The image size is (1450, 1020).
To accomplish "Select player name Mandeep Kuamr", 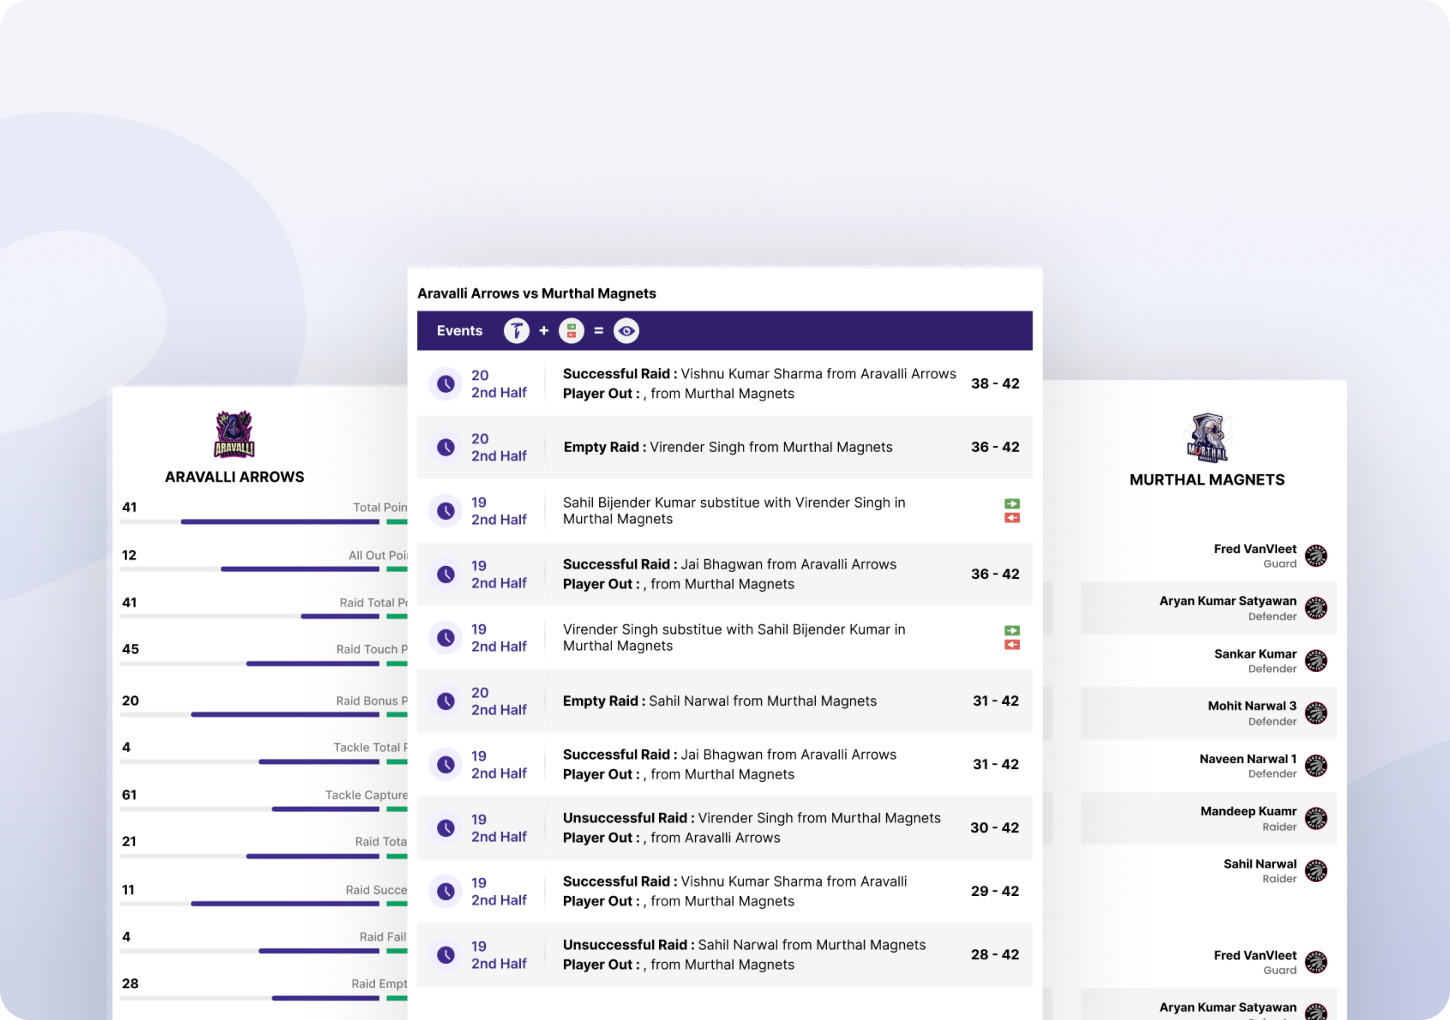I will click(1248, 811).
